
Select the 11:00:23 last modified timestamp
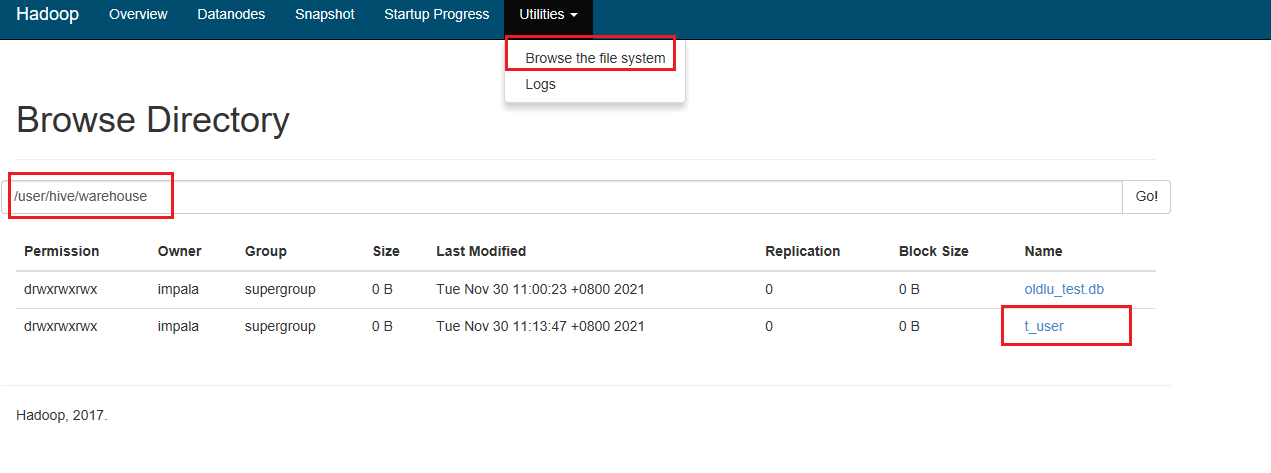tap(540, 289)
